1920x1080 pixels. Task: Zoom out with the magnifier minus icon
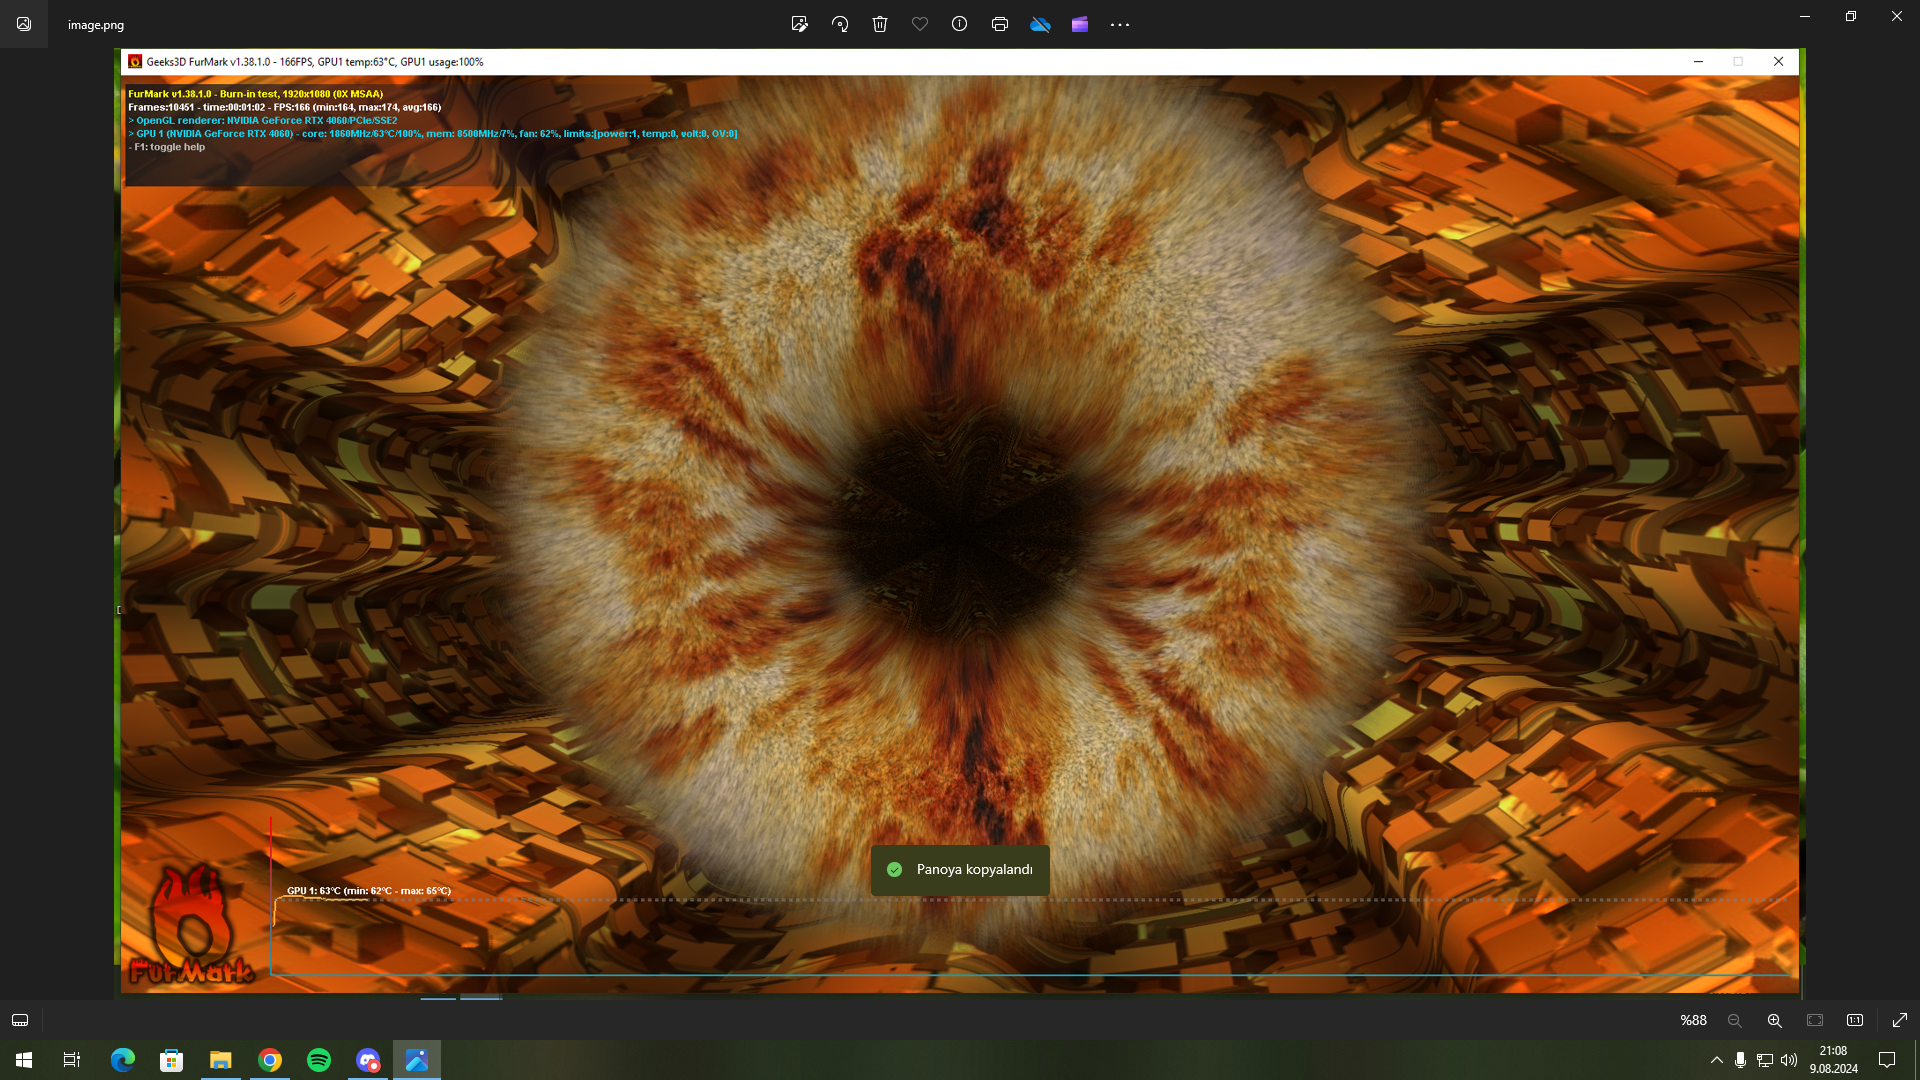click(x=1735, y=1020)
